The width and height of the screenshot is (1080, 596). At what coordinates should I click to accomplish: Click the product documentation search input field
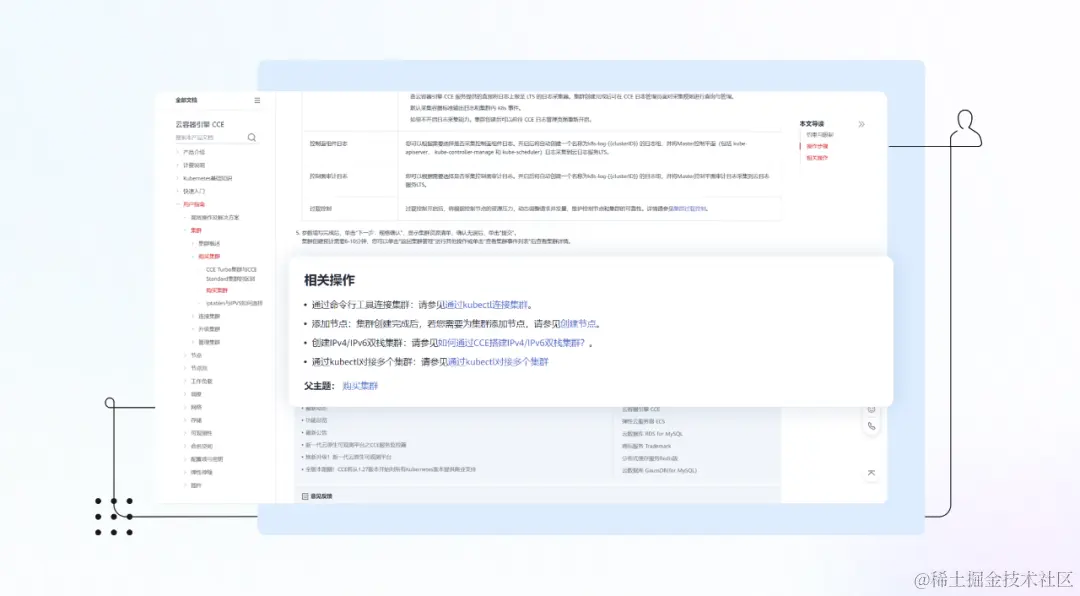click(x=205, y=137)
